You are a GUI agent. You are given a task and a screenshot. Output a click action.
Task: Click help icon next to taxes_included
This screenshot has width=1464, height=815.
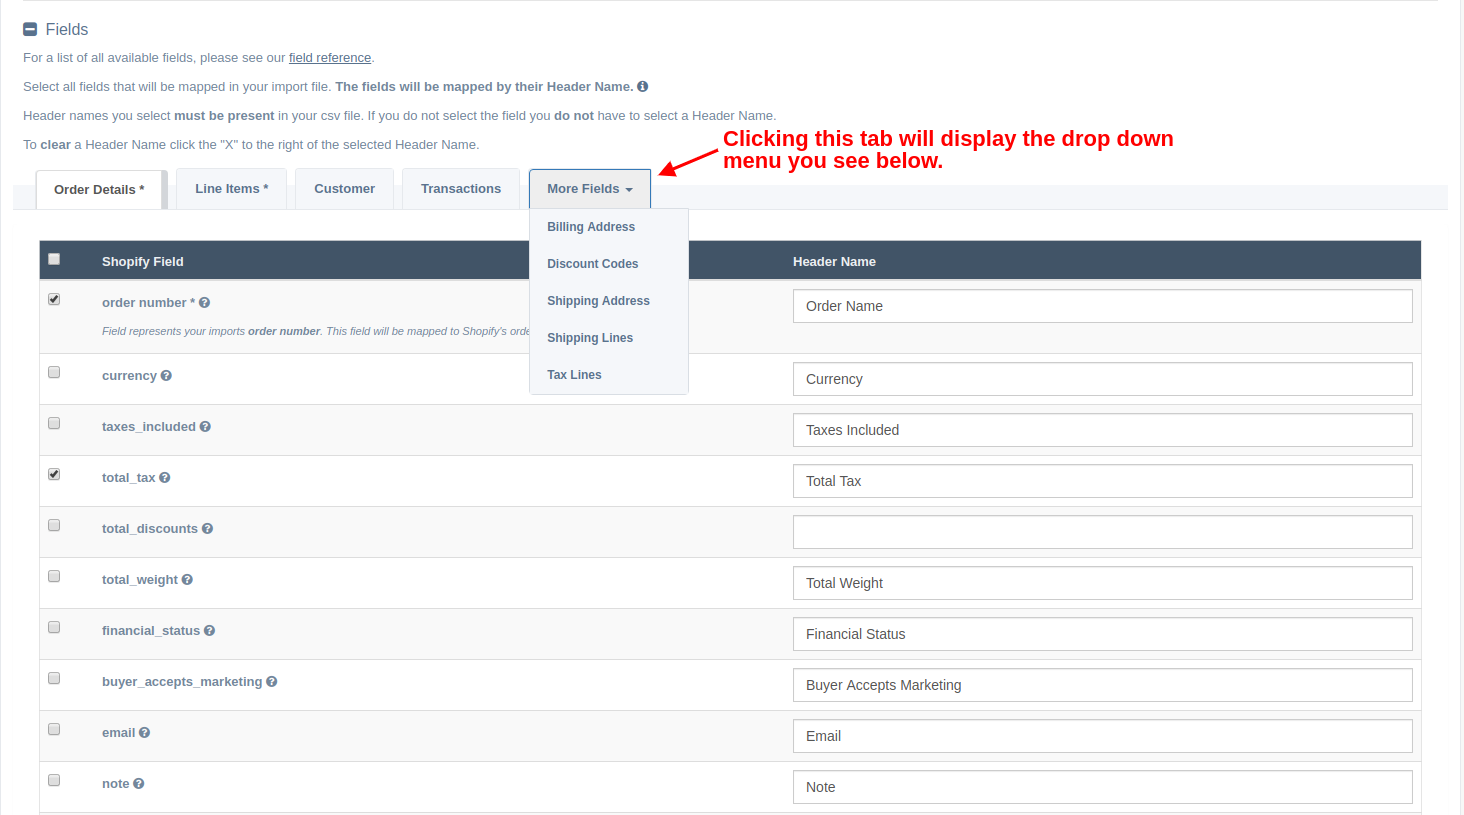[205, 427]
